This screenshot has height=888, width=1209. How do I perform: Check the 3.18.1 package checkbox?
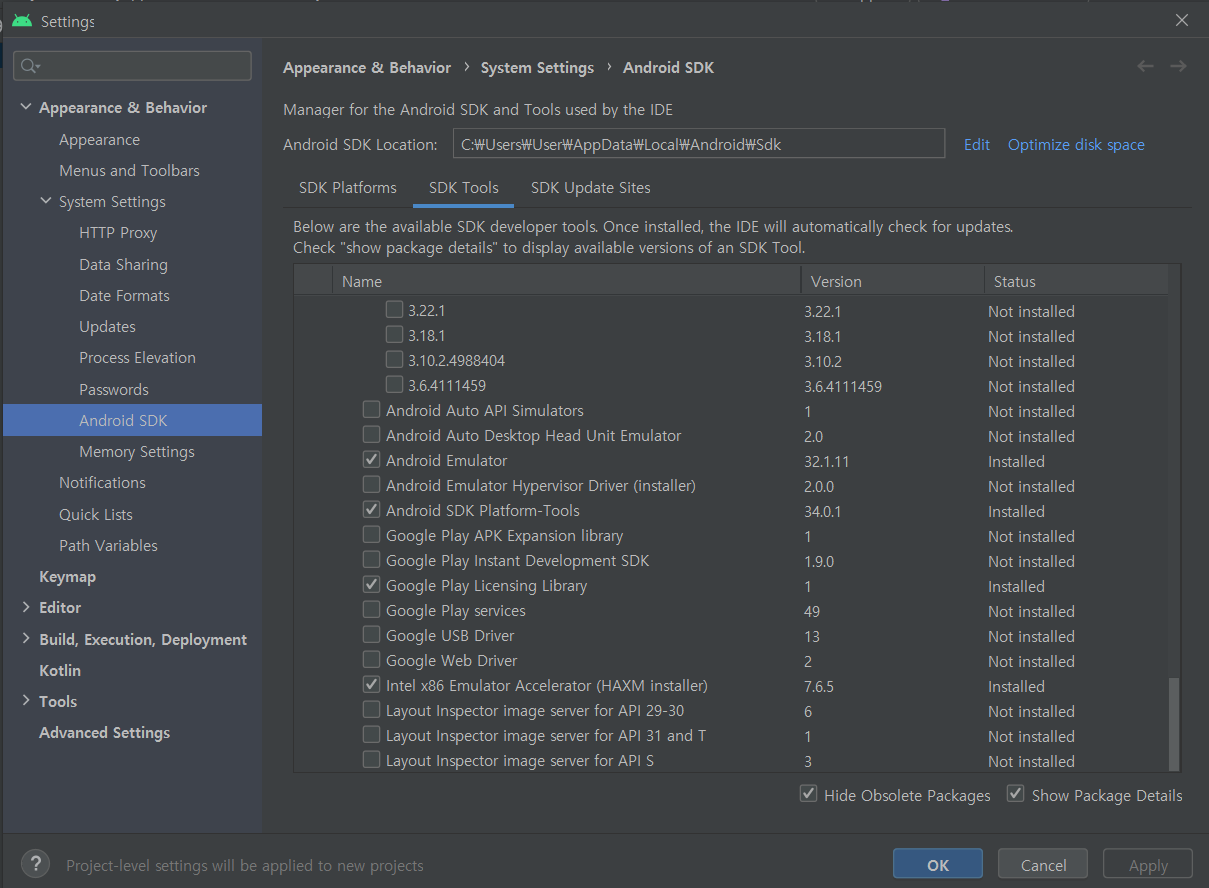click(x=394, y=335)
